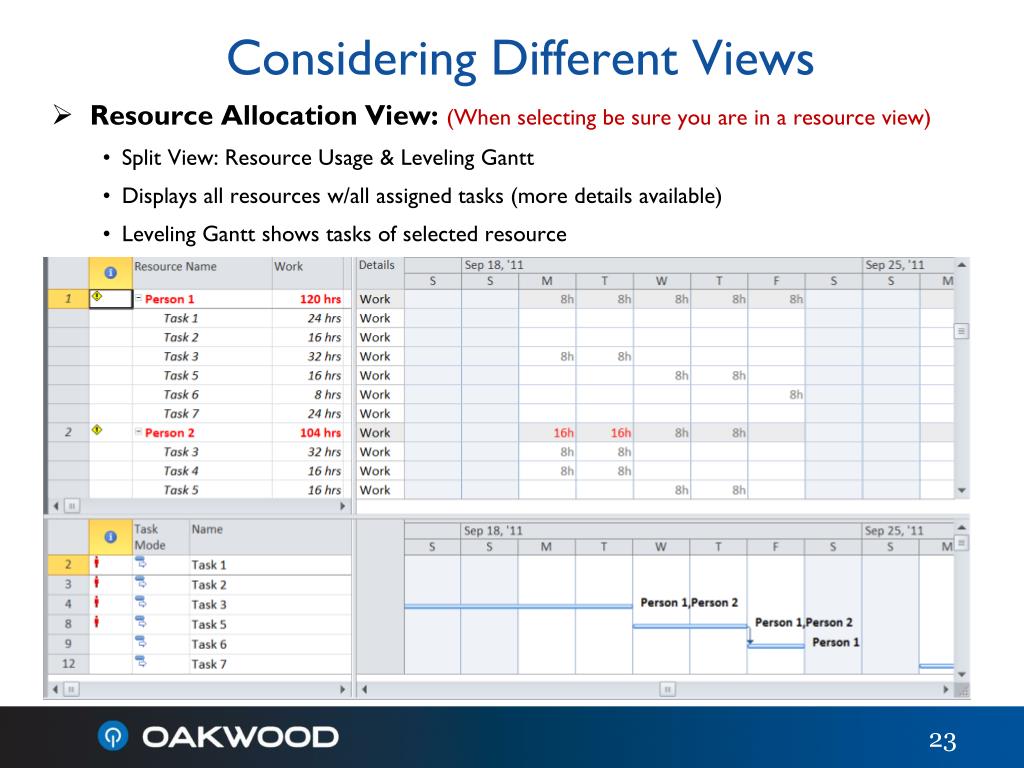Select row number 1 header for Person 1
The height and width of the screenshot is (768, 1024).
[69, 299]
